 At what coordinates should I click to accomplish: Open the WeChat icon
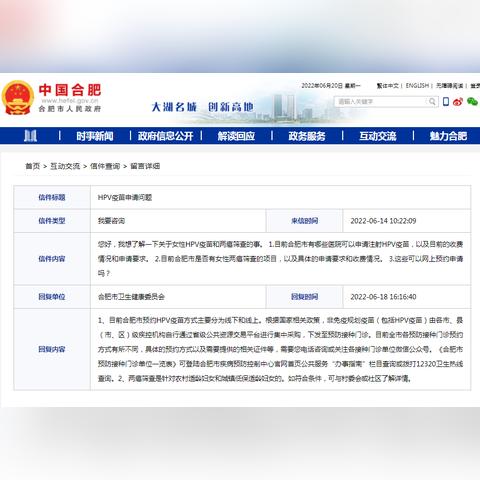[x=472, y=101]
